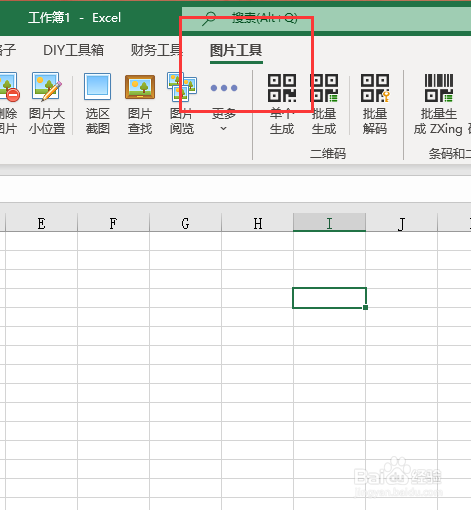The width and height of the screenshot is (471, 510).
Task: Select column H header
Action: tap(257, 223)
